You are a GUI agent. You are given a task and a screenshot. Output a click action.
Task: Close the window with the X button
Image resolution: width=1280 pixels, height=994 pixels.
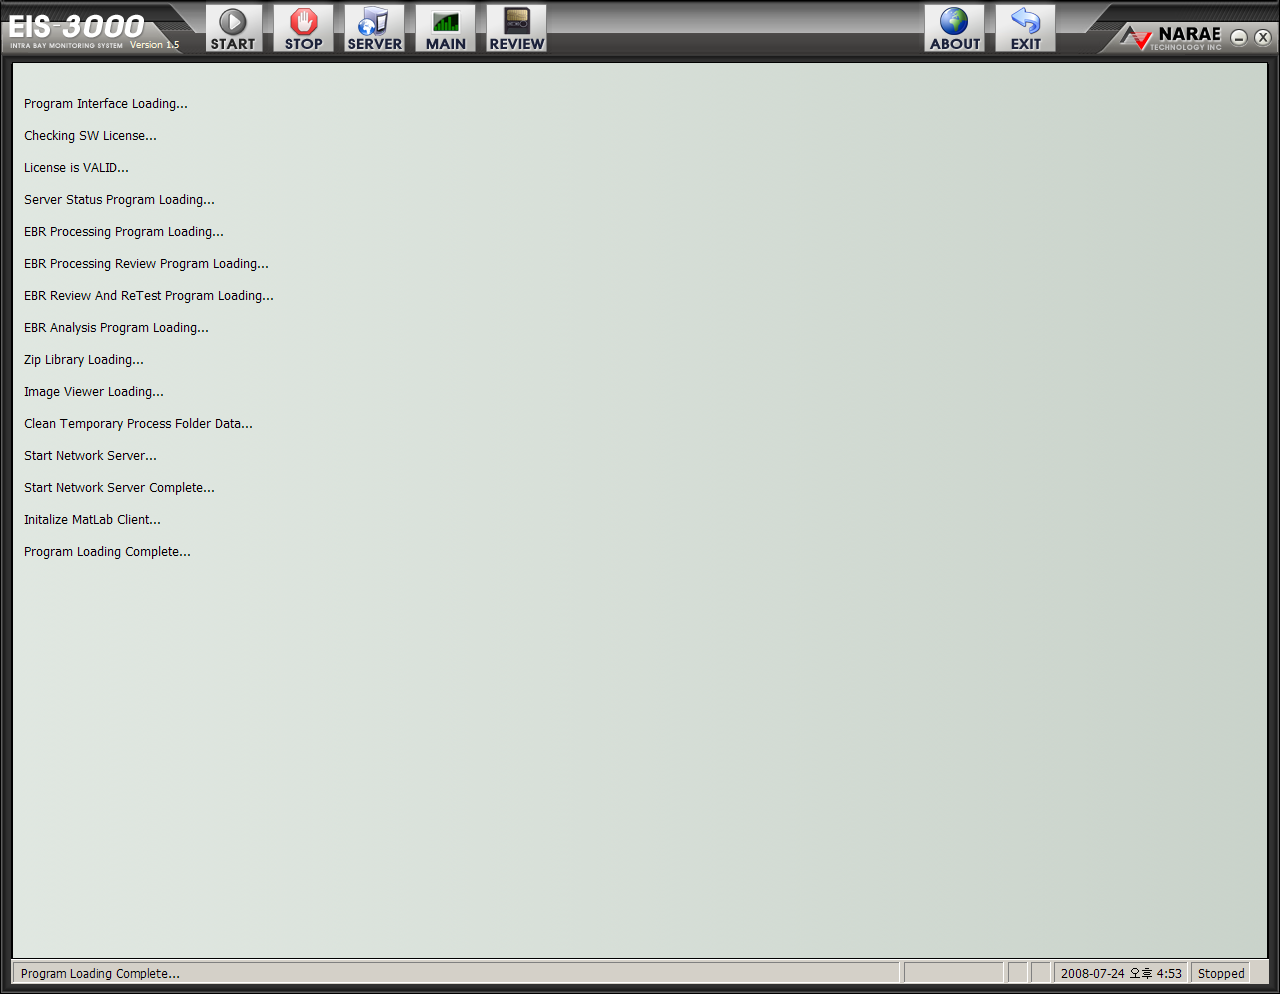point(1263,37)
